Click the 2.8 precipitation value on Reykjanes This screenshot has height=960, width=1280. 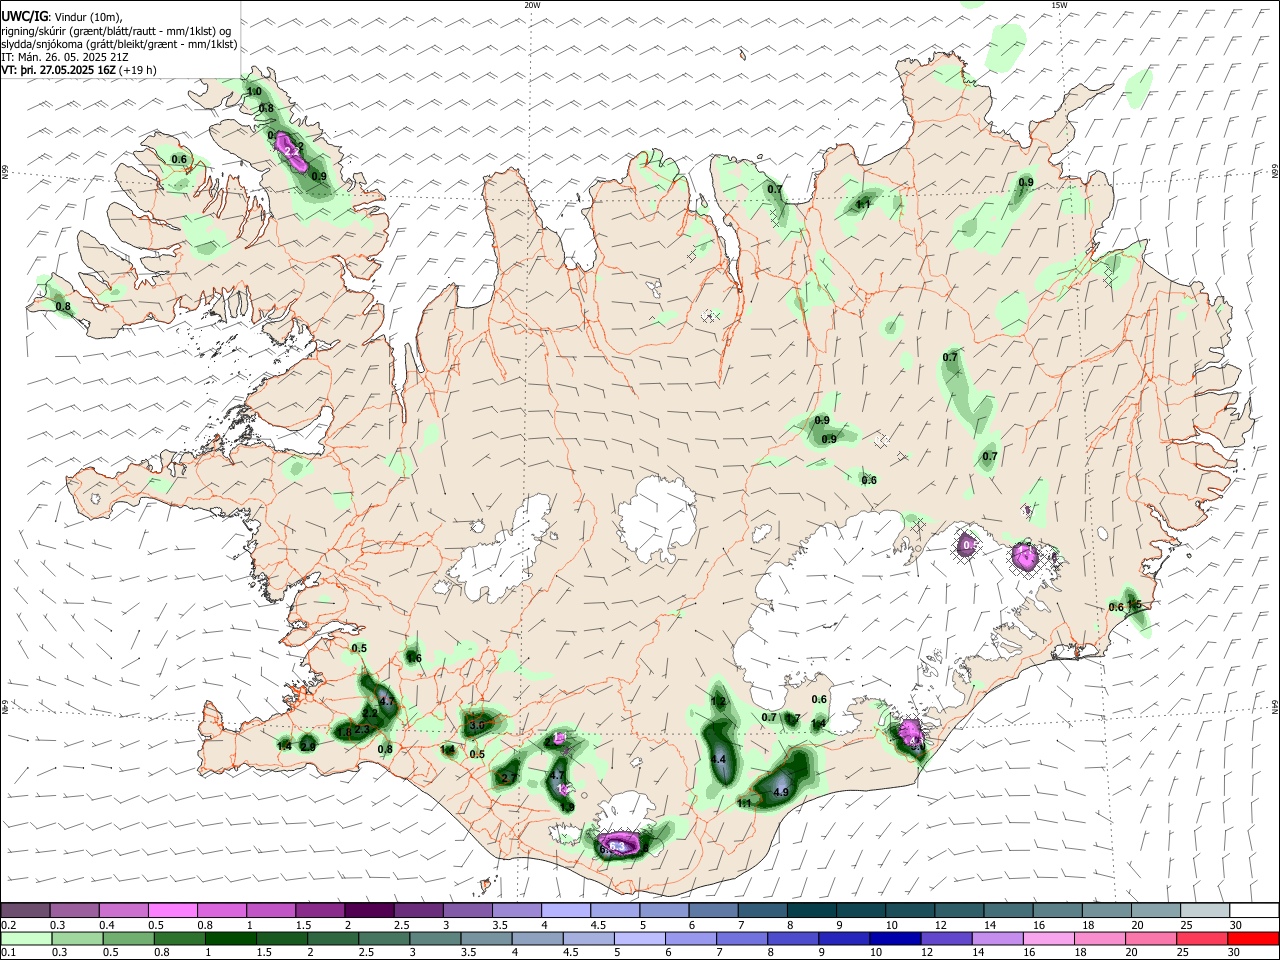[308, 746]
